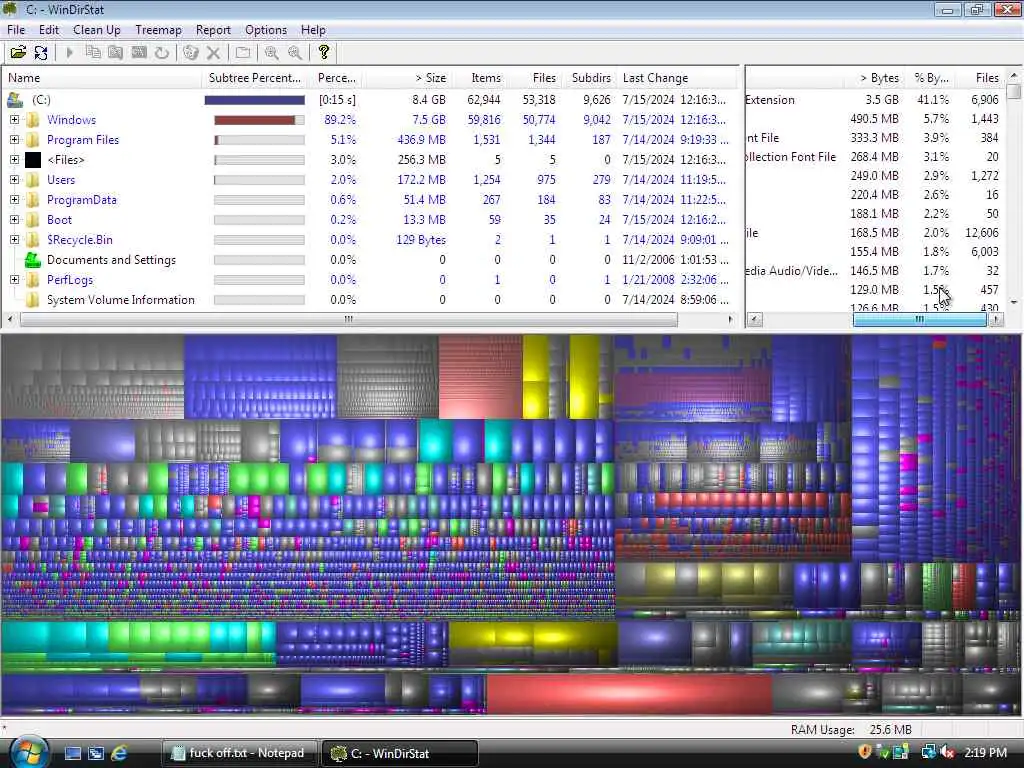Viewport: 1024px width, 768px height.
Task: Click the Windows subtree percentage bar
Action: tap(259, 120)
